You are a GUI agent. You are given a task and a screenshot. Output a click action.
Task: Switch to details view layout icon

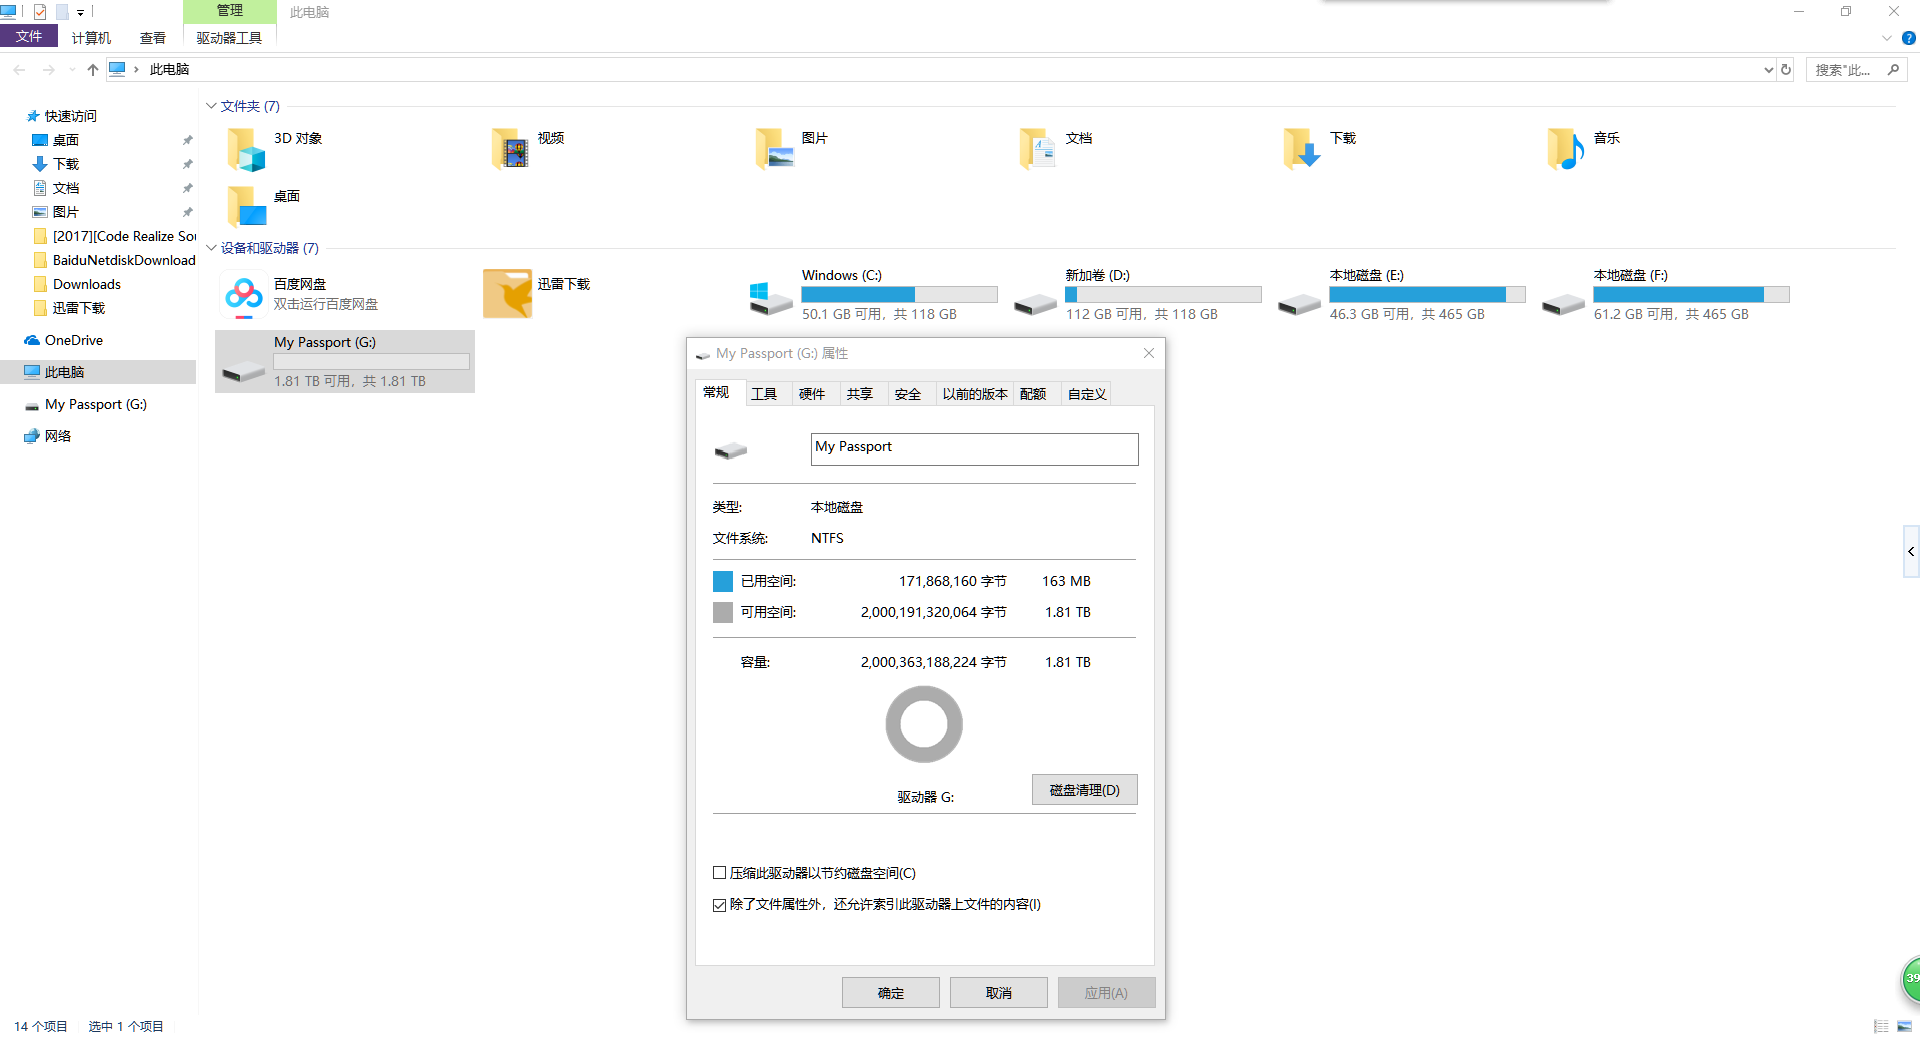pyautogui.click(x=1881, y=1026)
